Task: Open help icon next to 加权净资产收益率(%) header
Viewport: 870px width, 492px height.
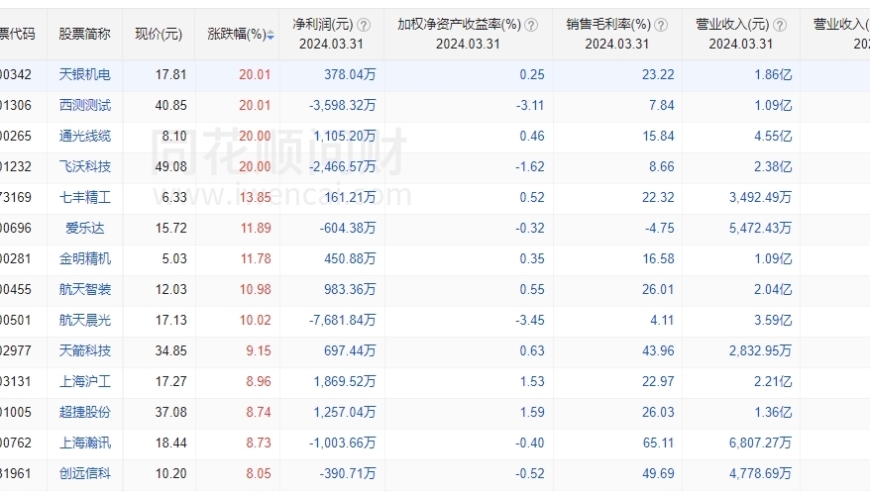Action: click(531, 25)
